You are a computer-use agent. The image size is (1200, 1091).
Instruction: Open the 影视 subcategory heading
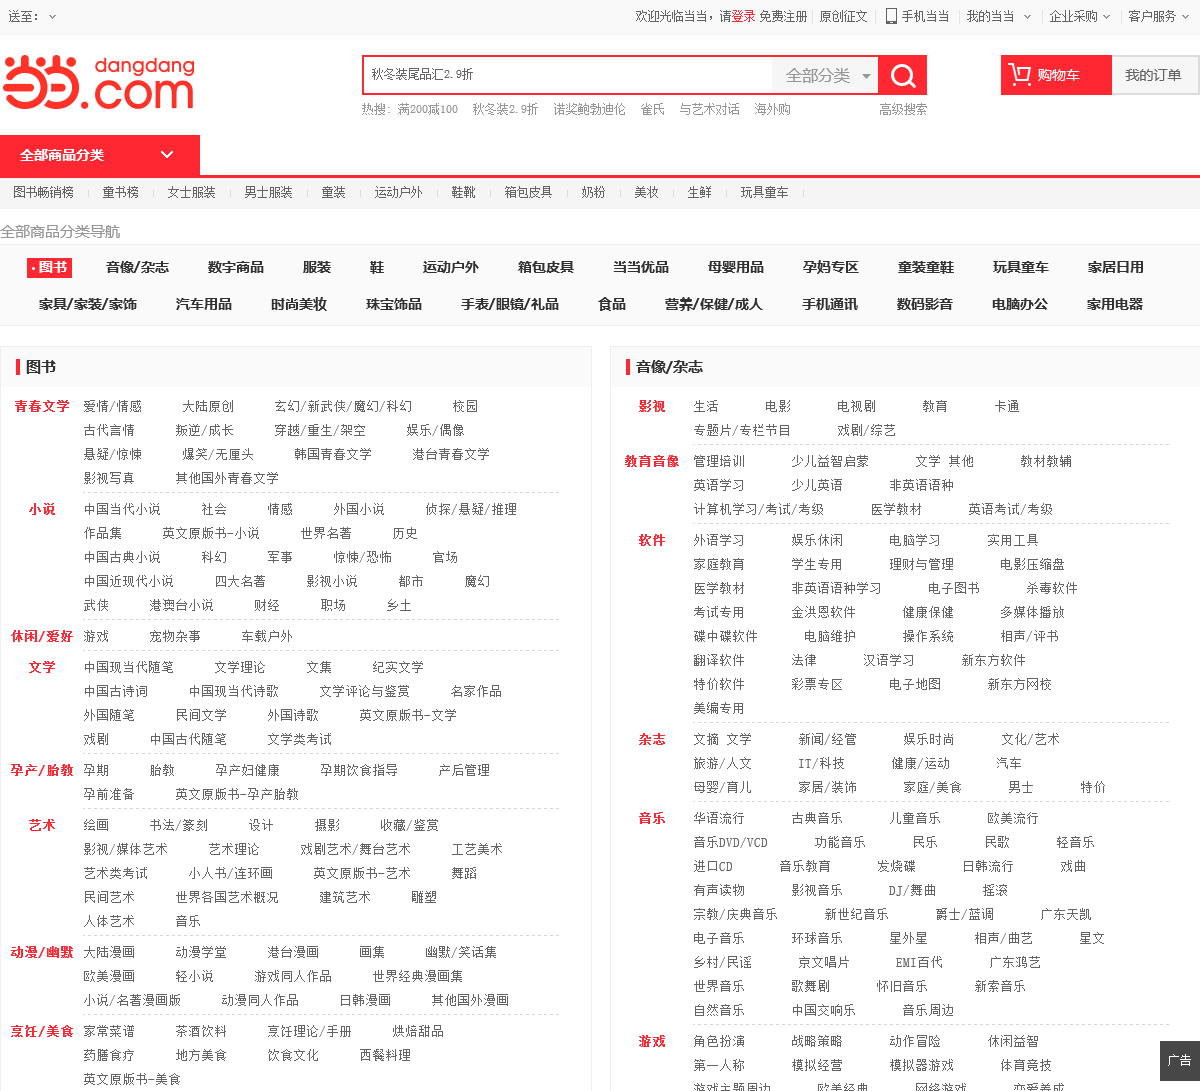click(x=652, y=406)
